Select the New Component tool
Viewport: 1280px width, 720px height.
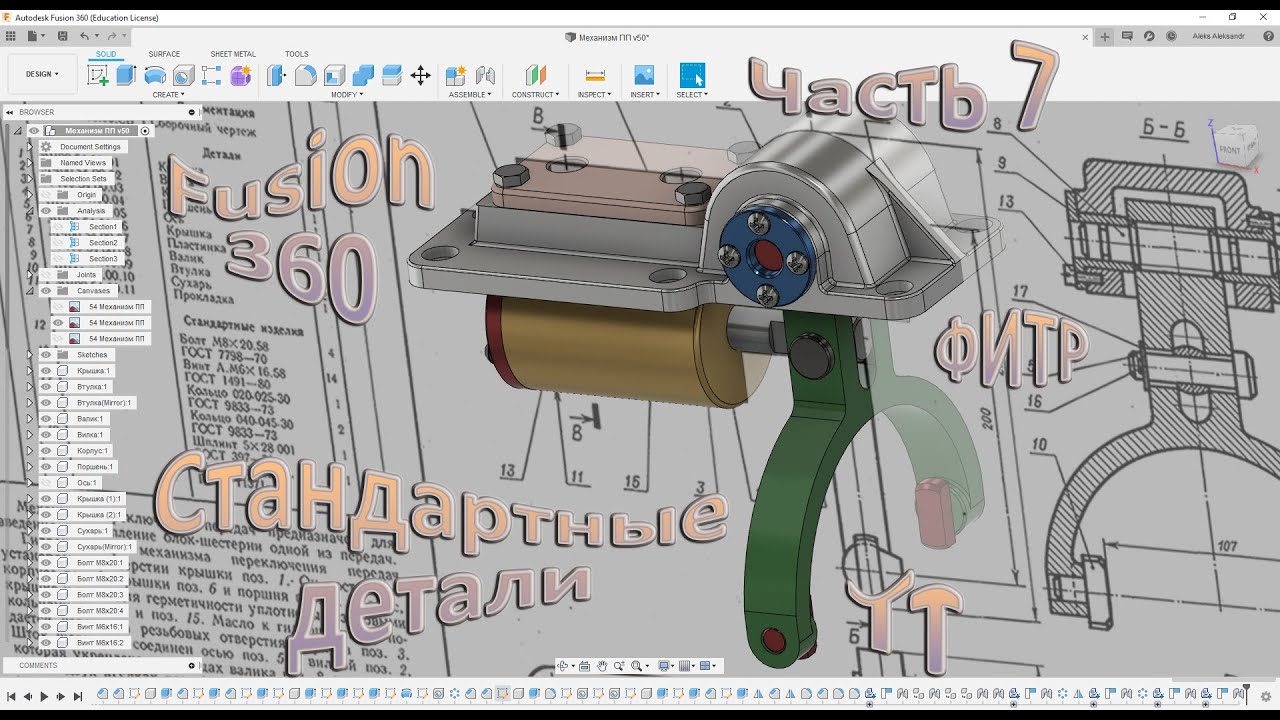[x=456, y=75]
